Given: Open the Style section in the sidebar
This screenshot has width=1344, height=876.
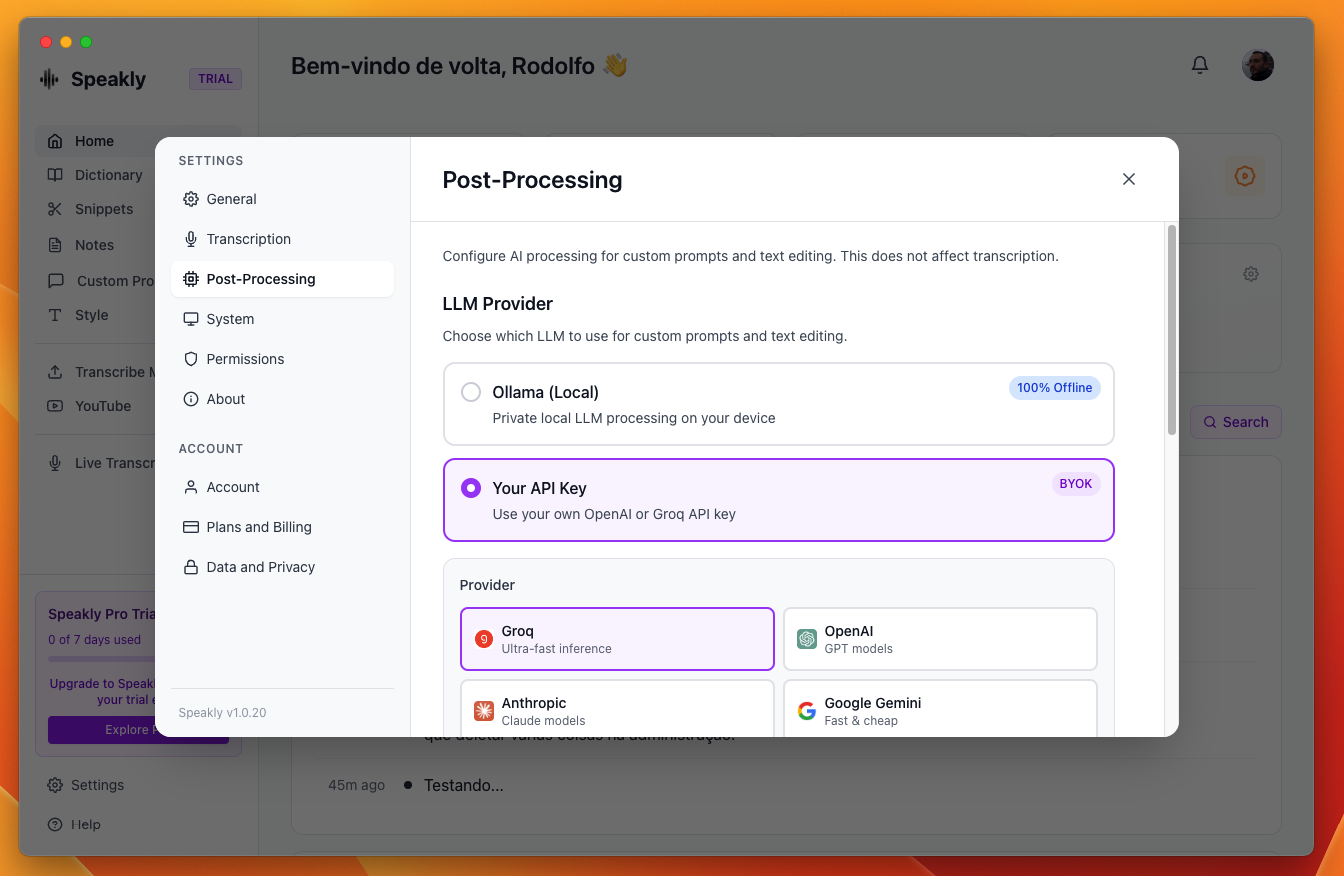Looking at the screenshot, I should tap(92, 315).
